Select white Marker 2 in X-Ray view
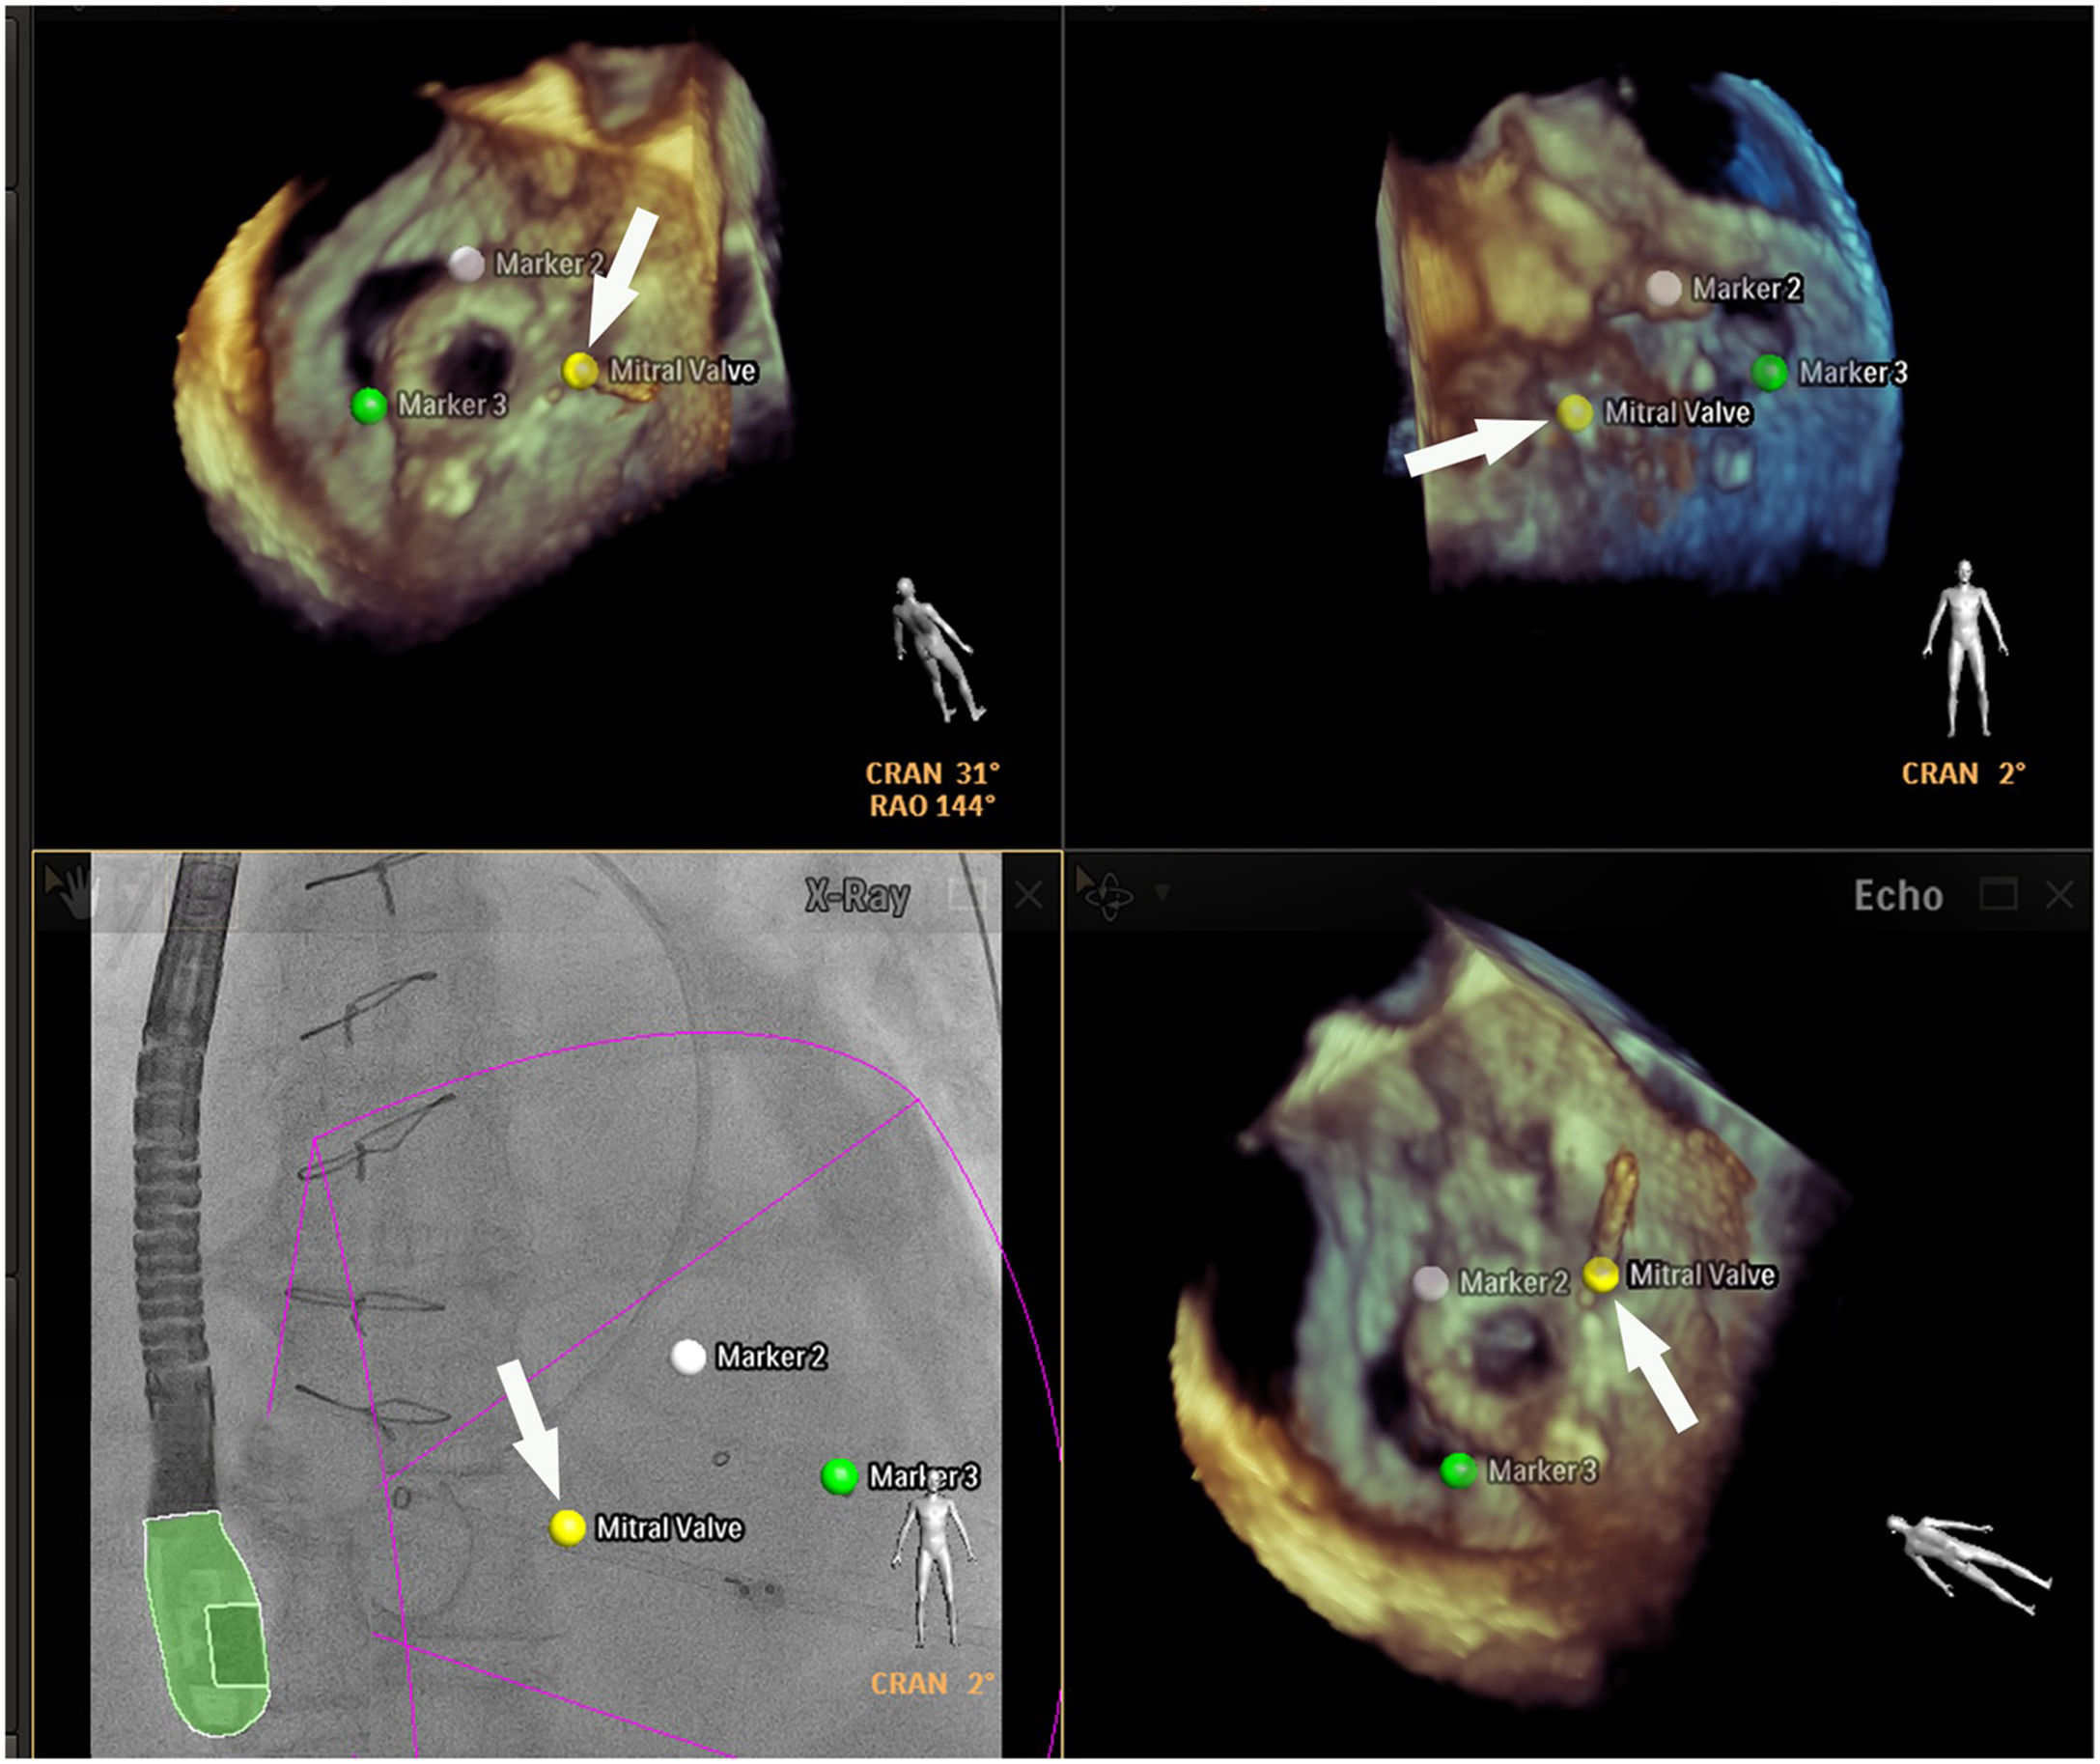 pos(688,1357)
